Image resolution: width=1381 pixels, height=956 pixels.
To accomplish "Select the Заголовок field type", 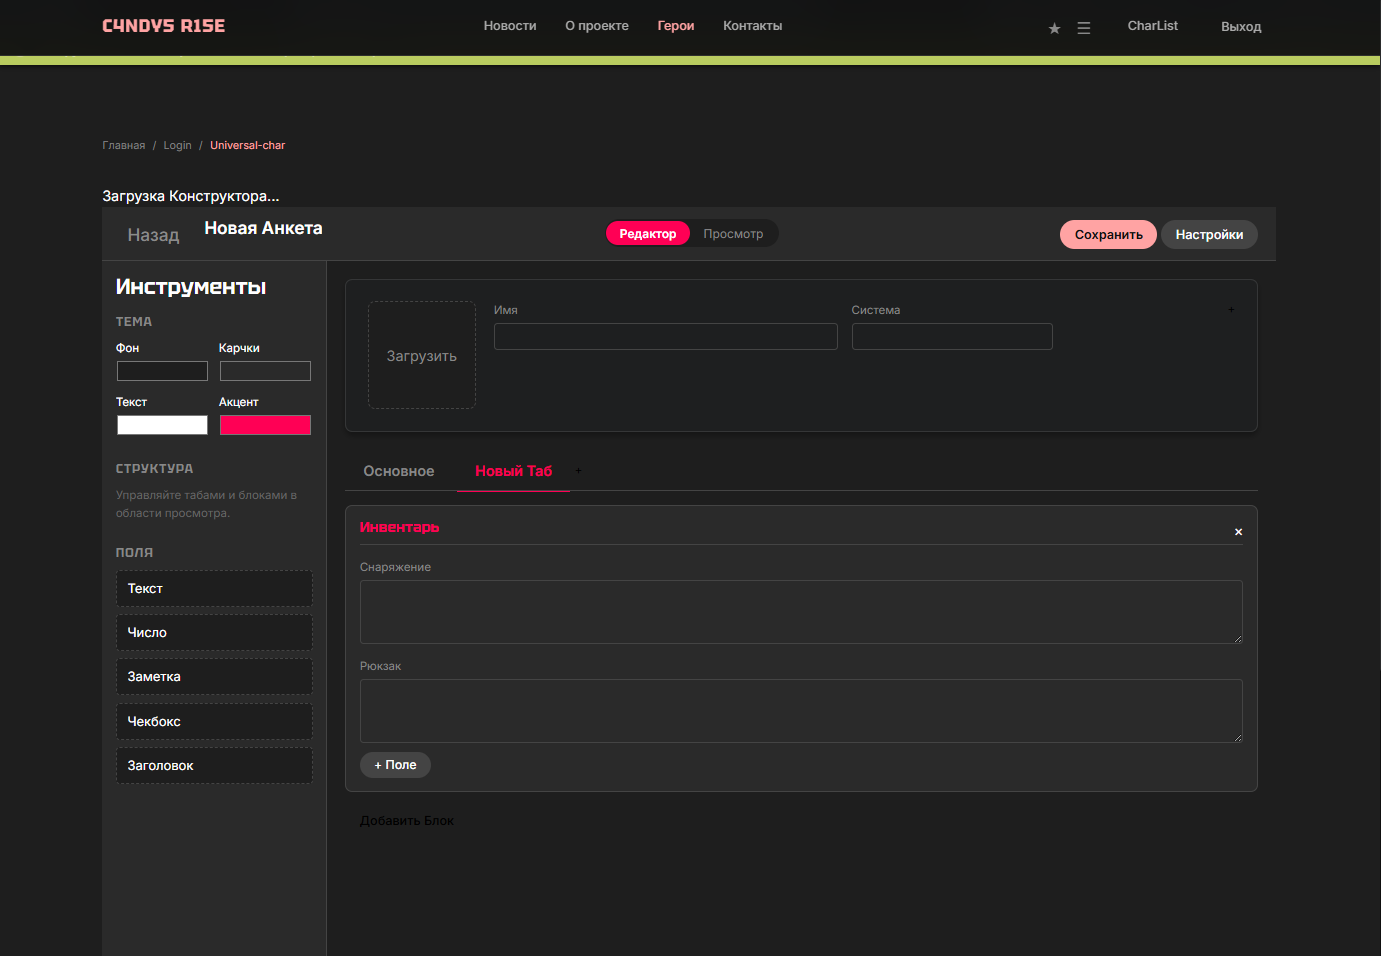I will (x=214, y=766).
